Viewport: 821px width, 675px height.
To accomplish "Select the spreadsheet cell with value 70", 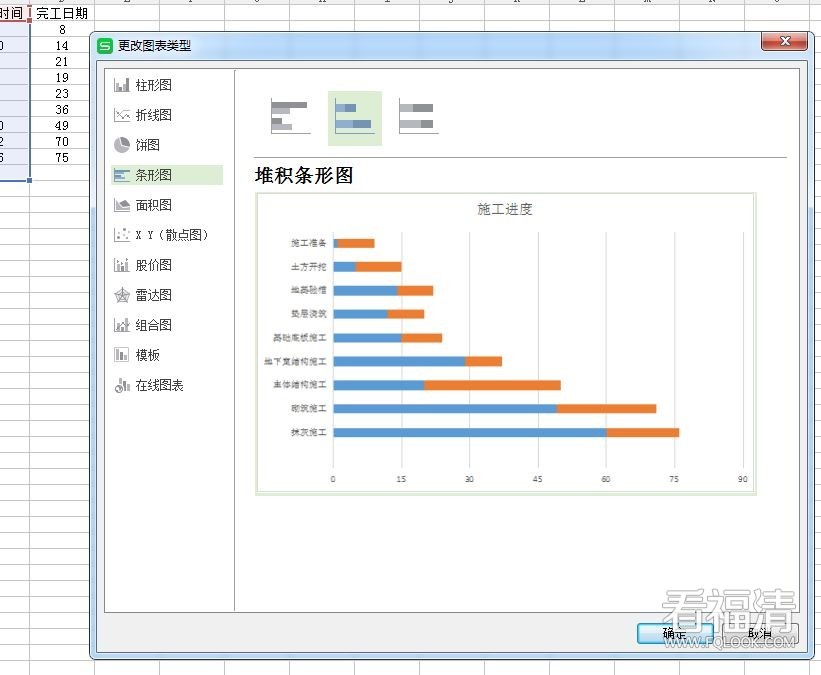I will point(62,141).
